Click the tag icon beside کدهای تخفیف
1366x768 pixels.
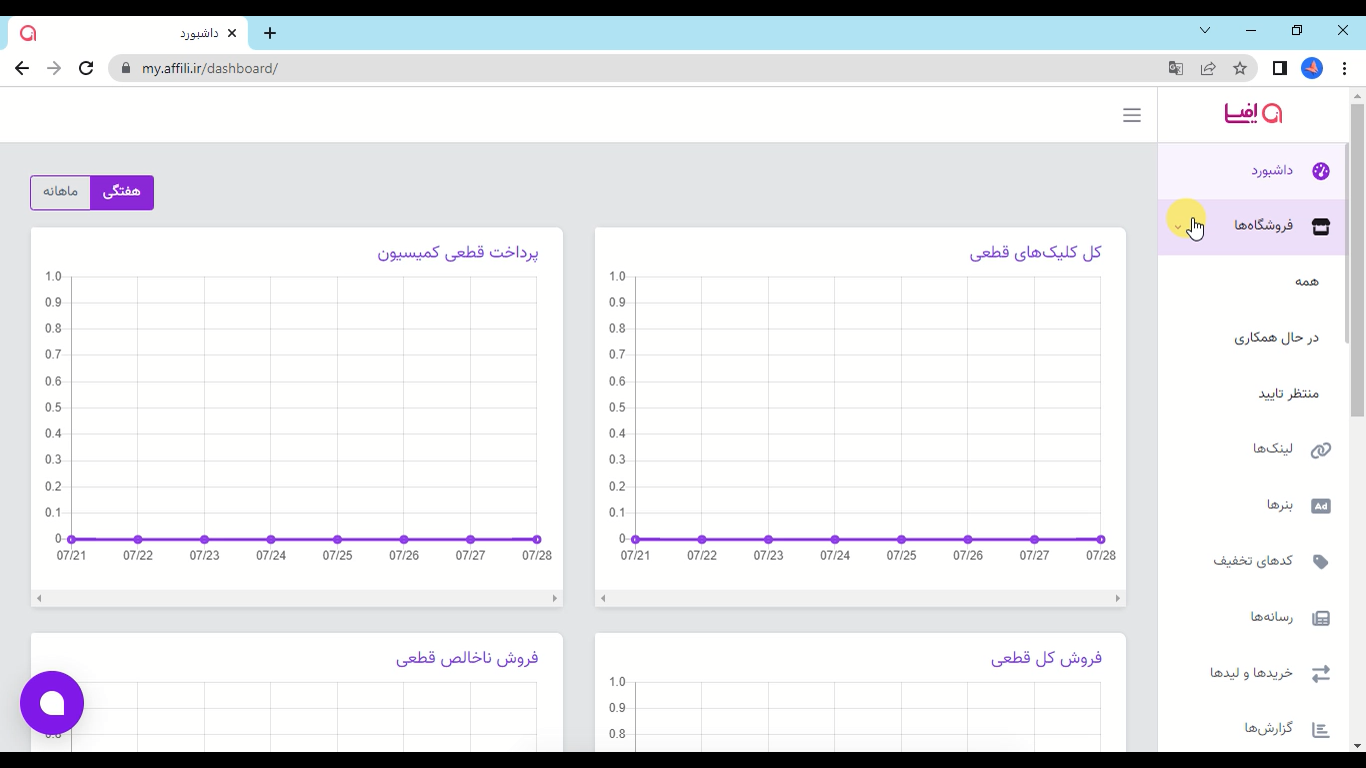click(x=1320, y=562)
